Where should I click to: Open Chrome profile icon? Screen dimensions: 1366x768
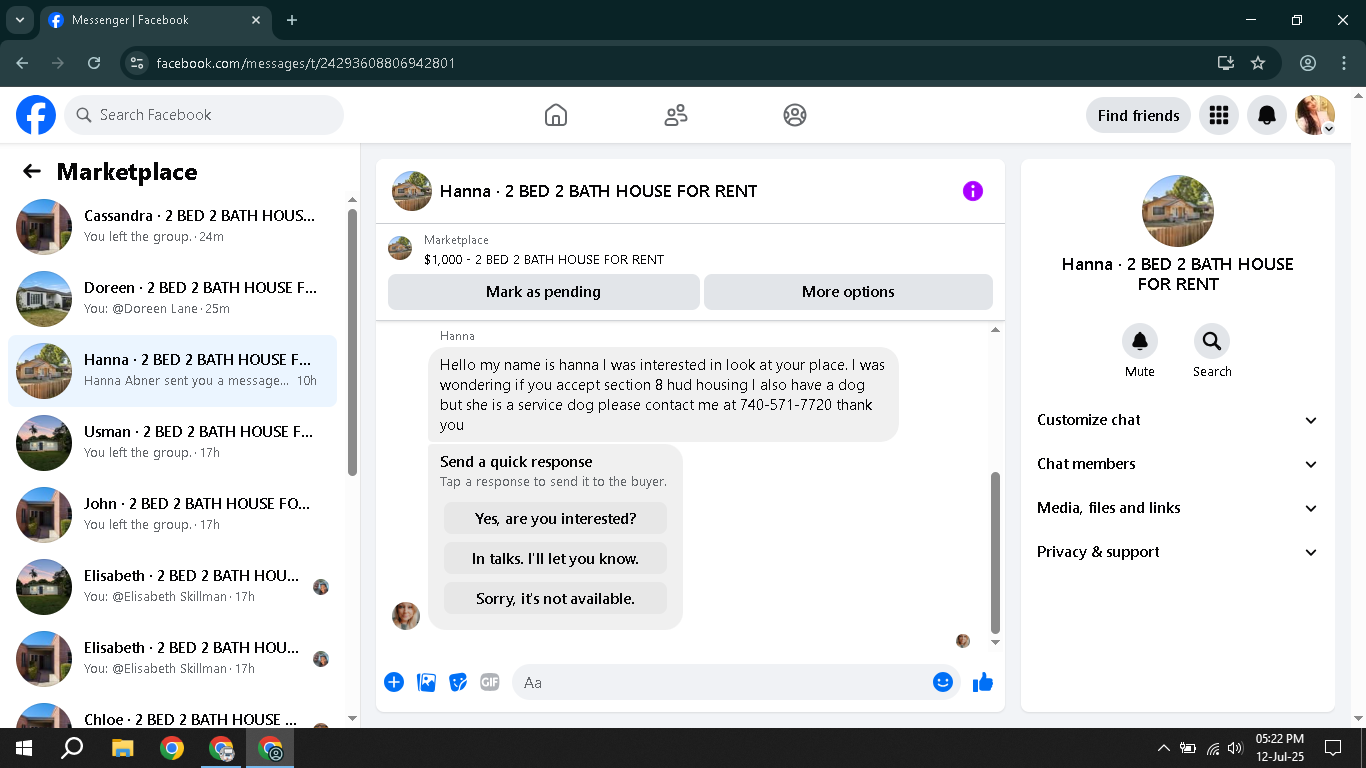(1308, 63)
